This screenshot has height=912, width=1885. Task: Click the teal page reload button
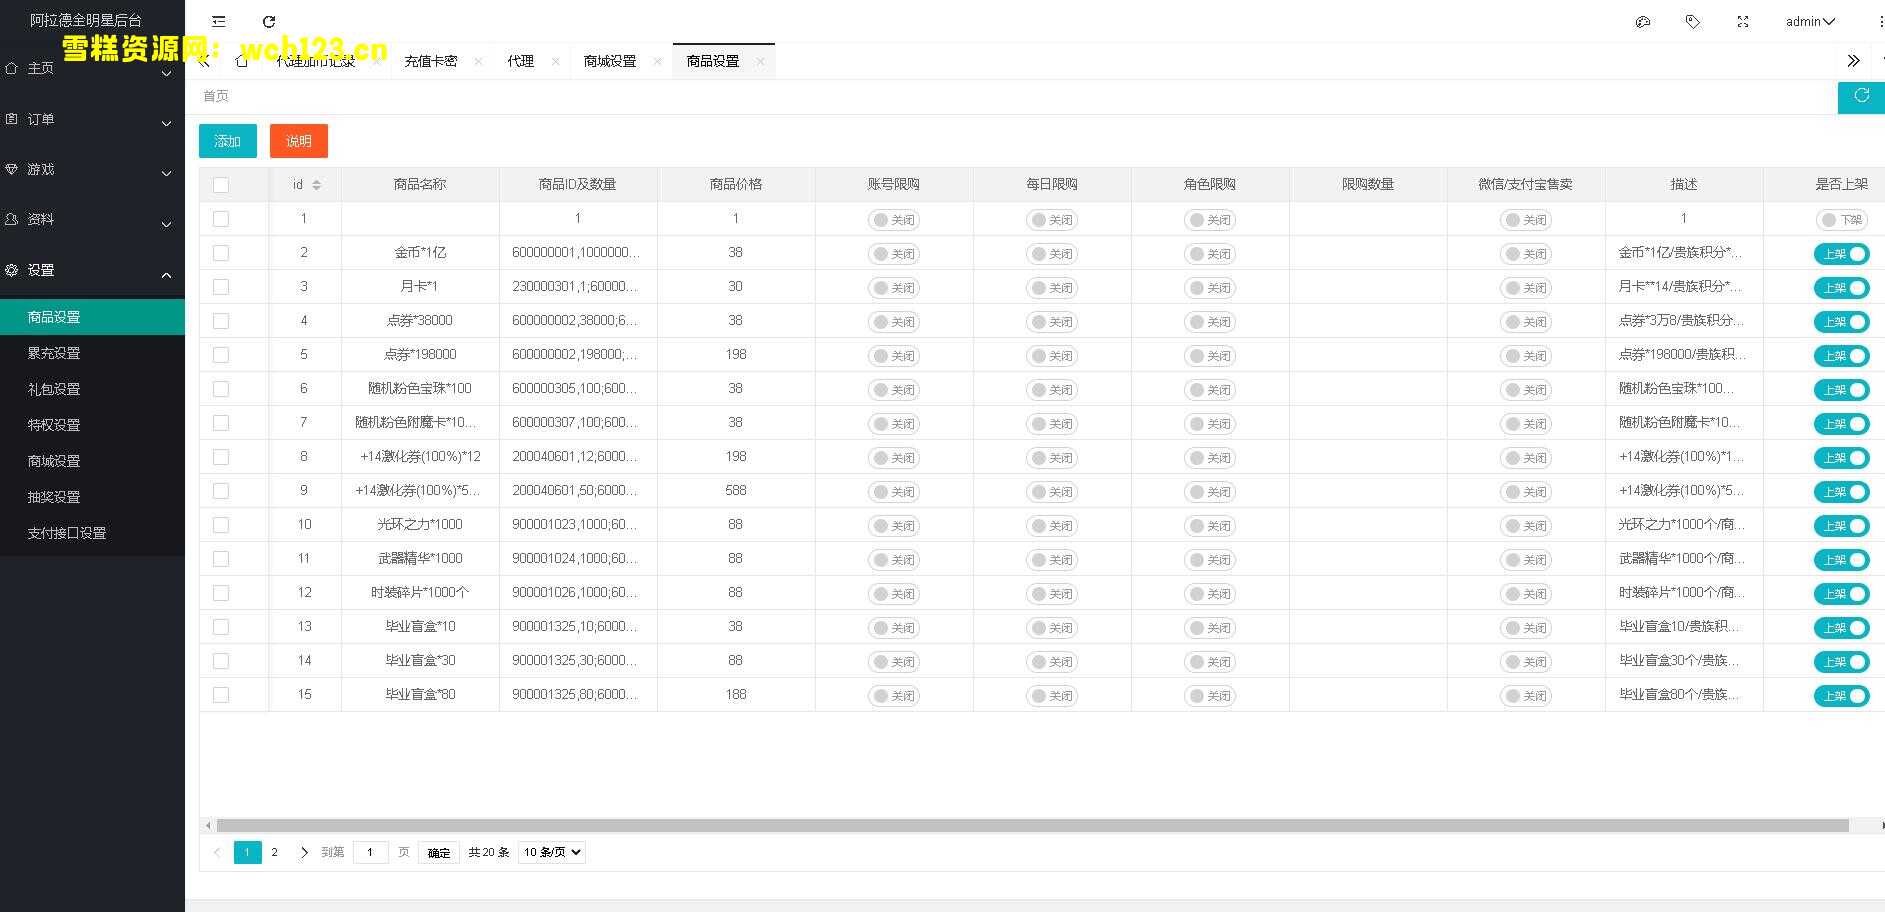[1861, 97]
